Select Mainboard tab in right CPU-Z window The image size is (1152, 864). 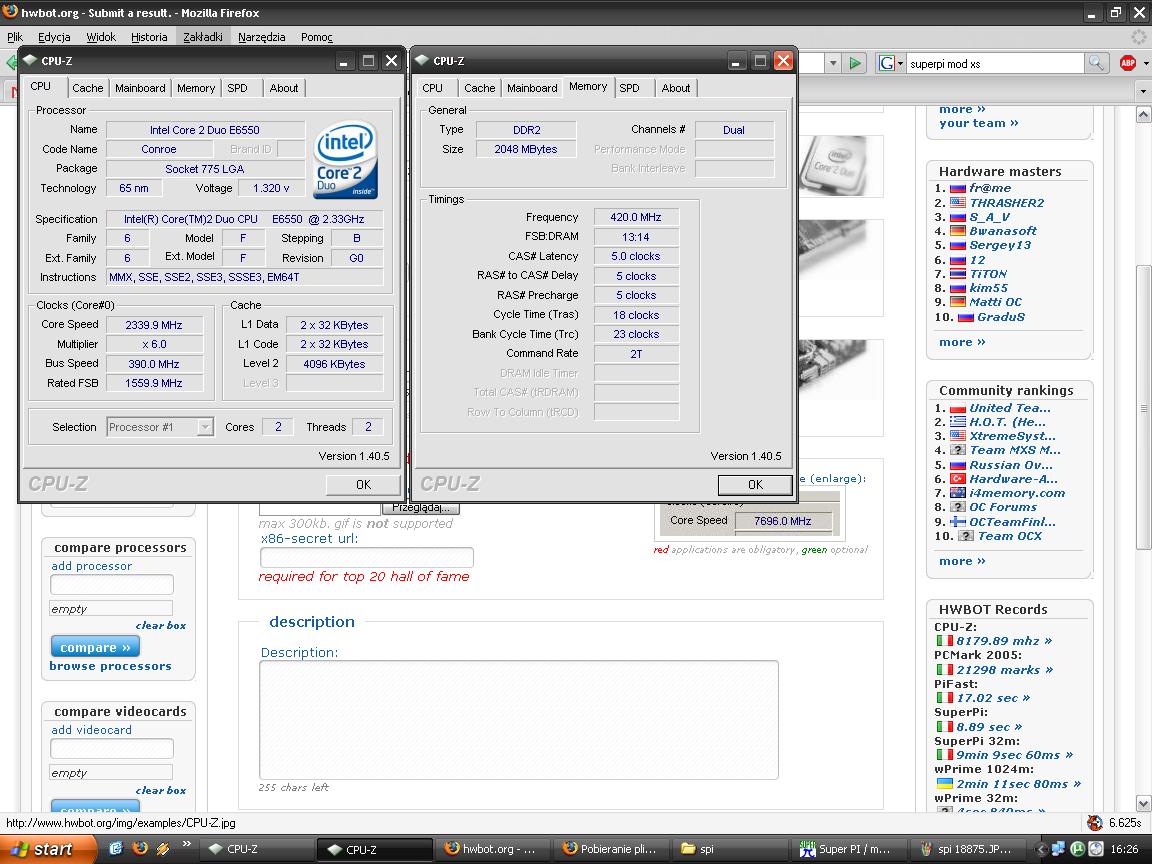coord(532,88)
